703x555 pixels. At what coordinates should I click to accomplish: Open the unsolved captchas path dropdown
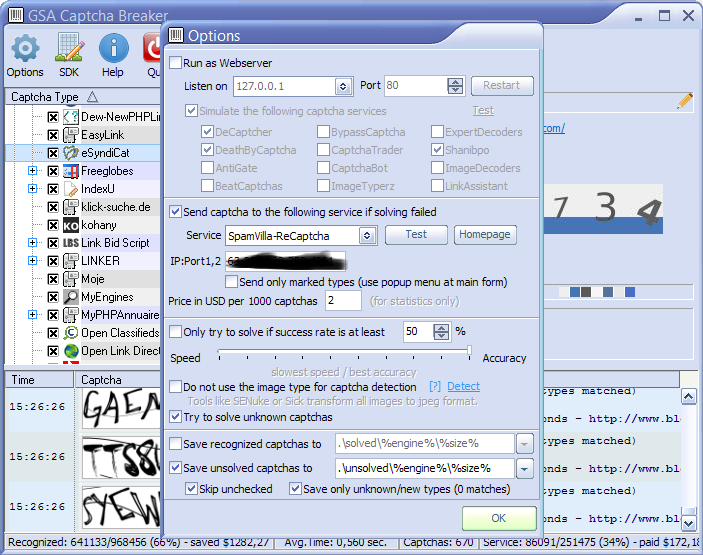pyautogui.click(x=525, y=468)
